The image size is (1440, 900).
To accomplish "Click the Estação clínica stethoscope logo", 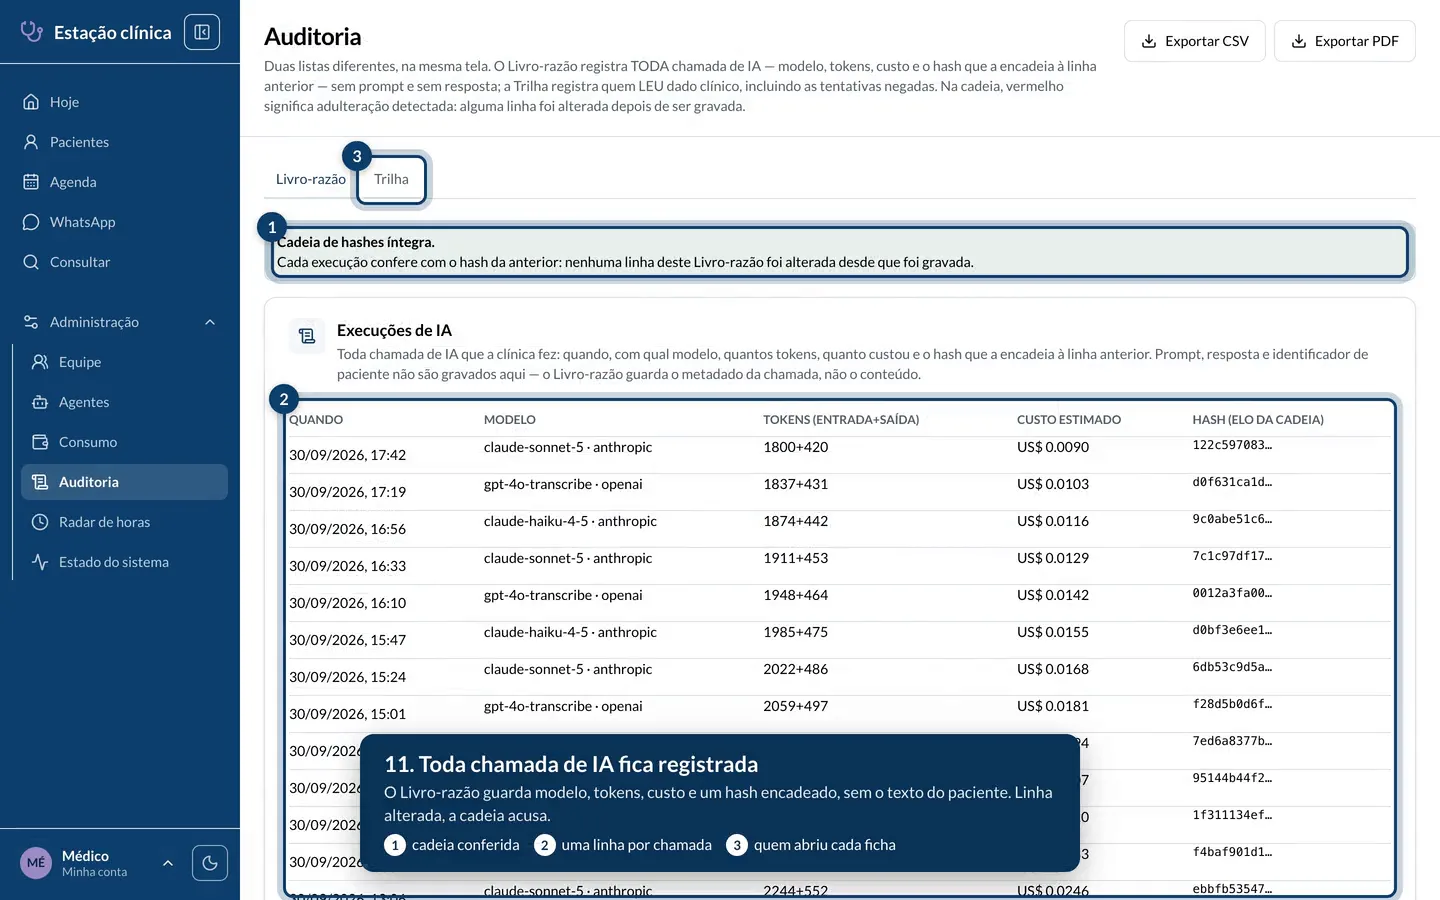I will coord(32,32).
